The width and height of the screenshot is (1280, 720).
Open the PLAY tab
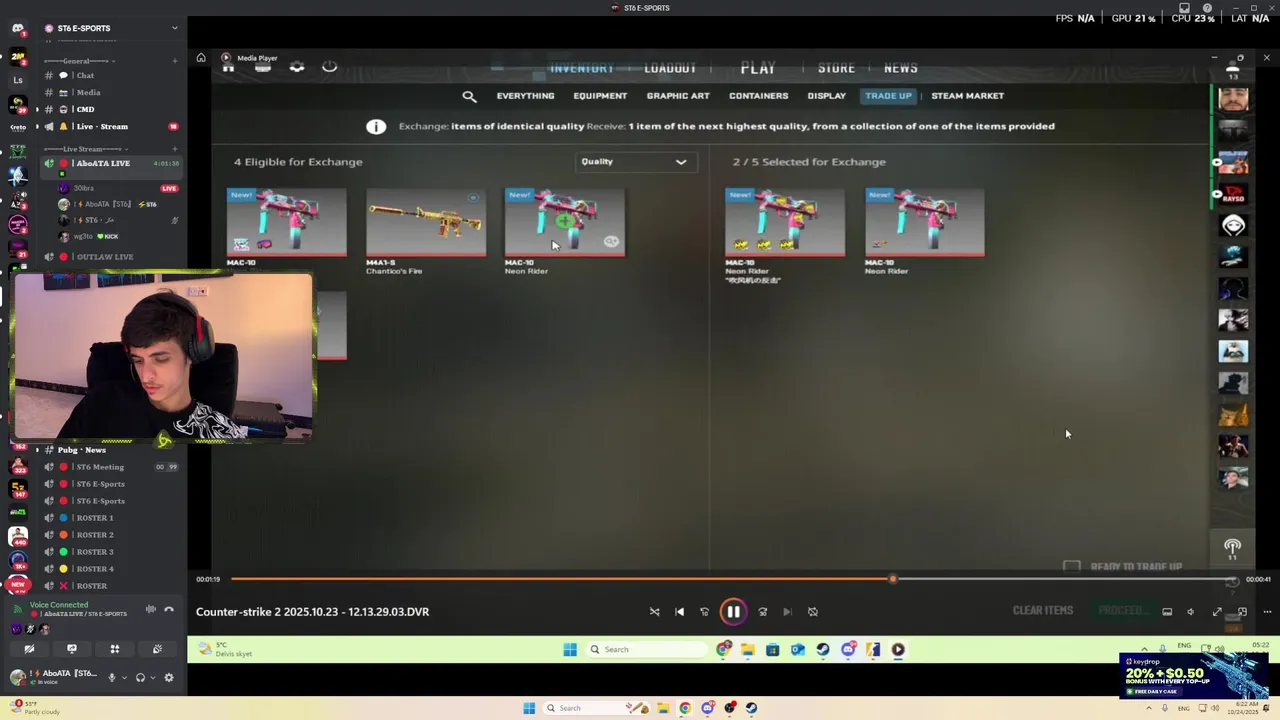pos(758,68)
